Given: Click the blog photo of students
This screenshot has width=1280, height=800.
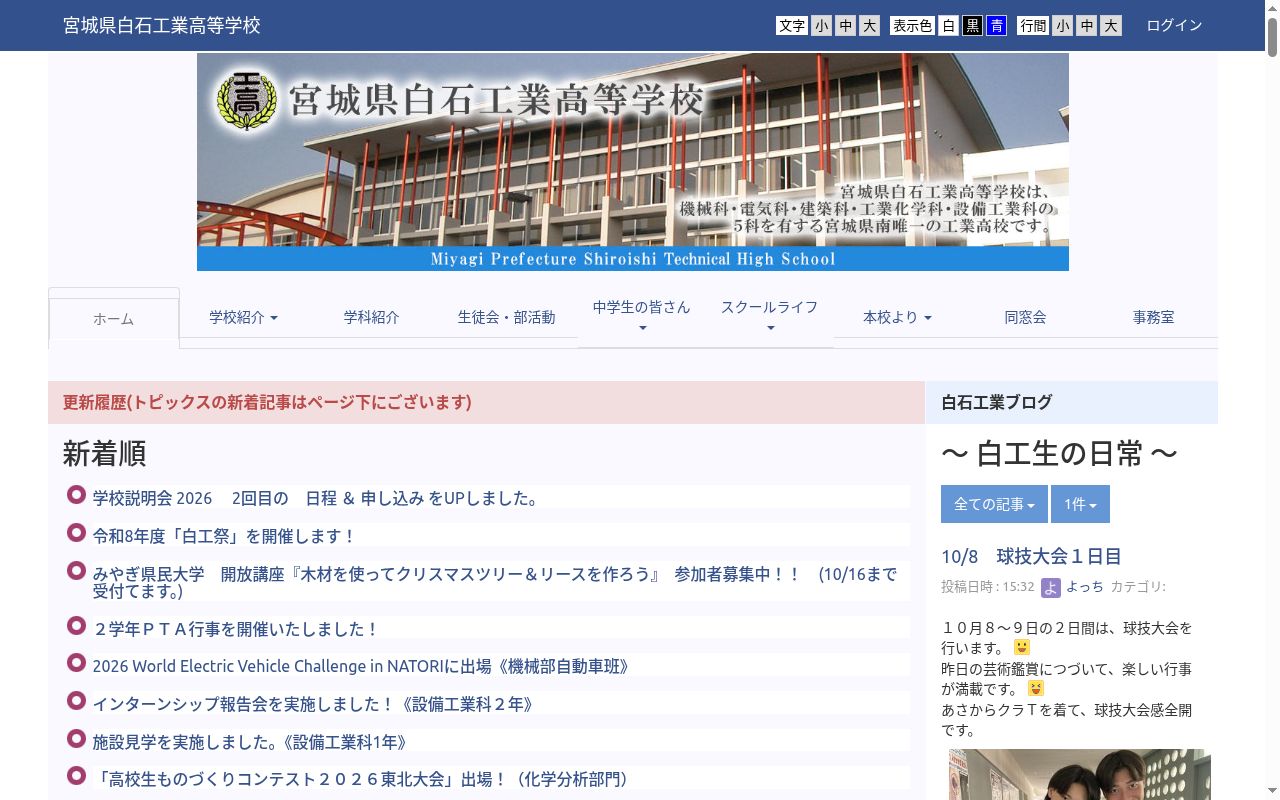Looking at the screenshot, I should (x=1080, y=774).
